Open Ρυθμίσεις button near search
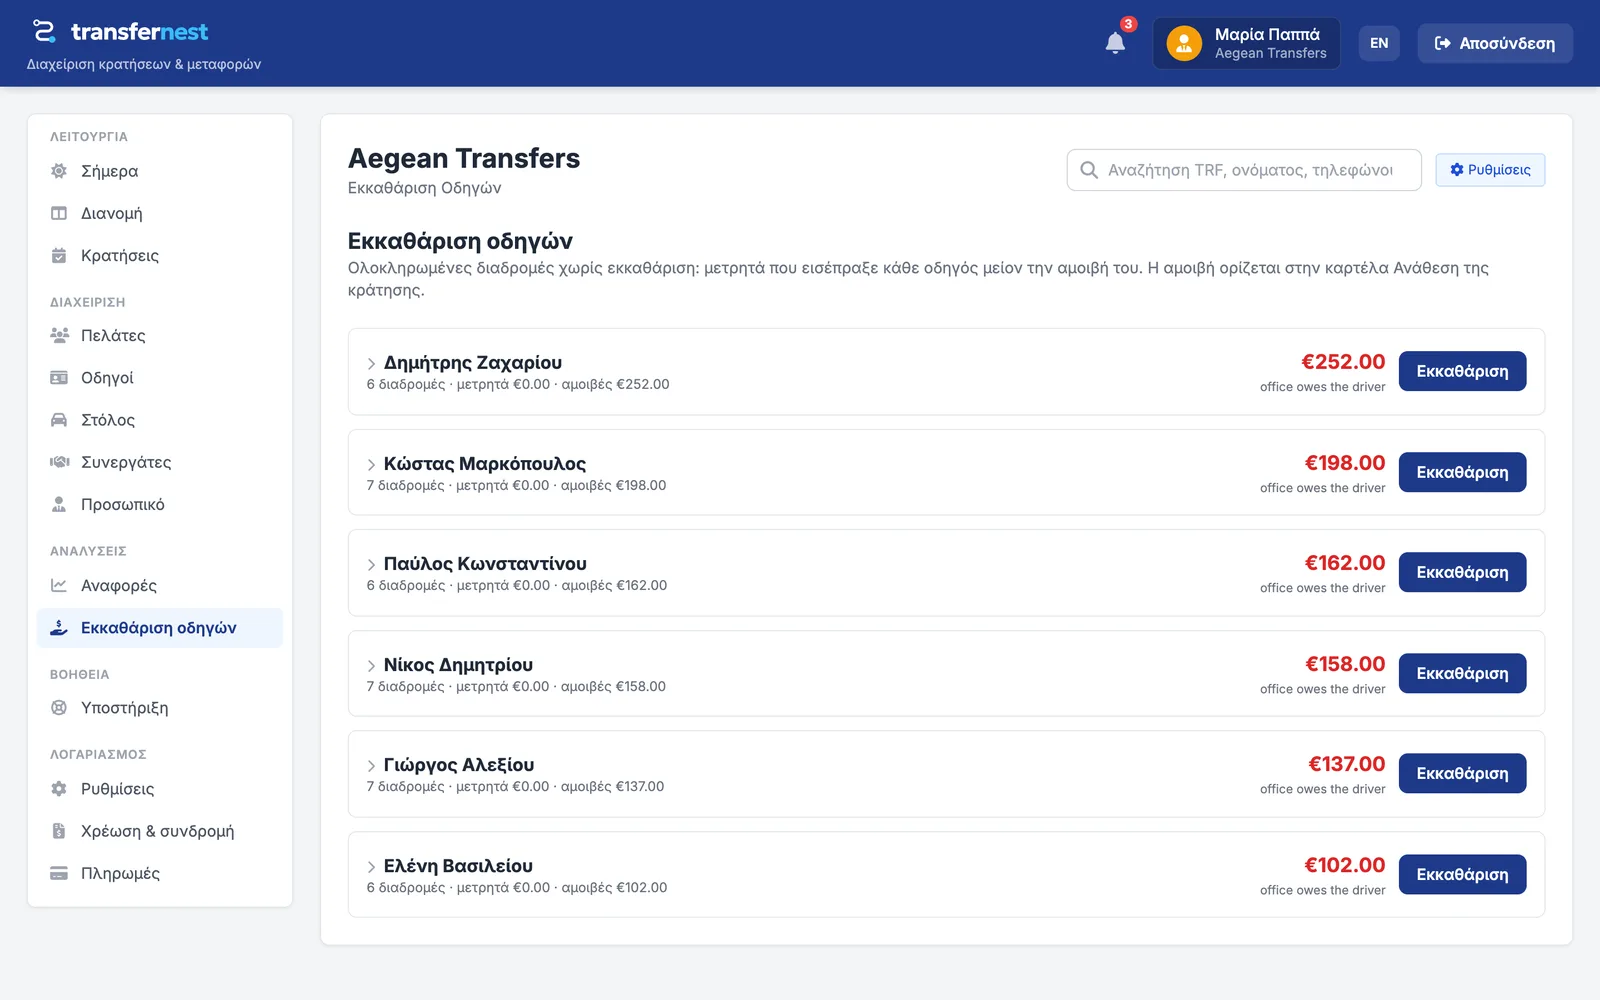Screen dimensions: 1600x1000 [x=1490, y=170]
